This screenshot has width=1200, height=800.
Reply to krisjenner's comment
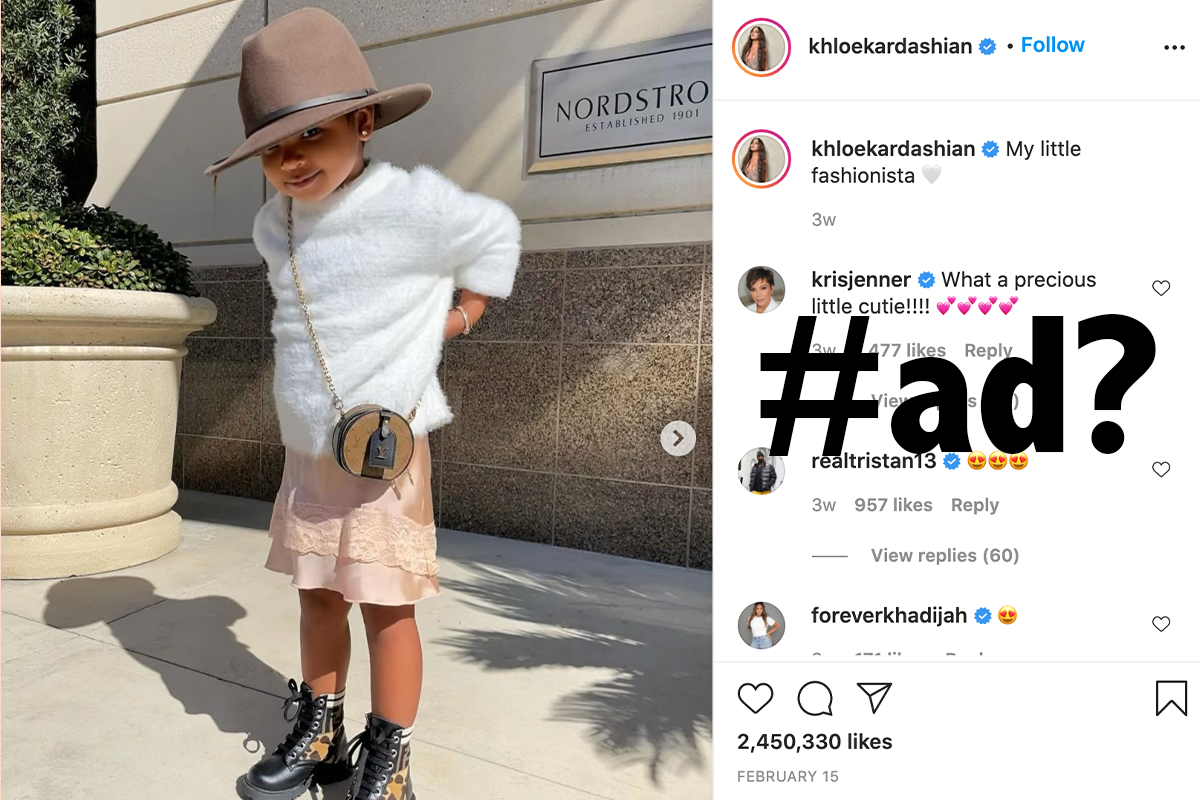click(988, 350)
